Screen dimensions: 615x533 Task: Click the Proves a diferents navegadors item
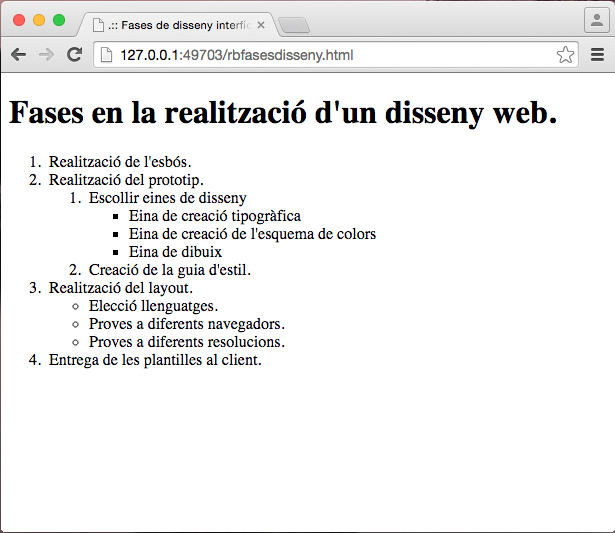(x=186, y=324)
